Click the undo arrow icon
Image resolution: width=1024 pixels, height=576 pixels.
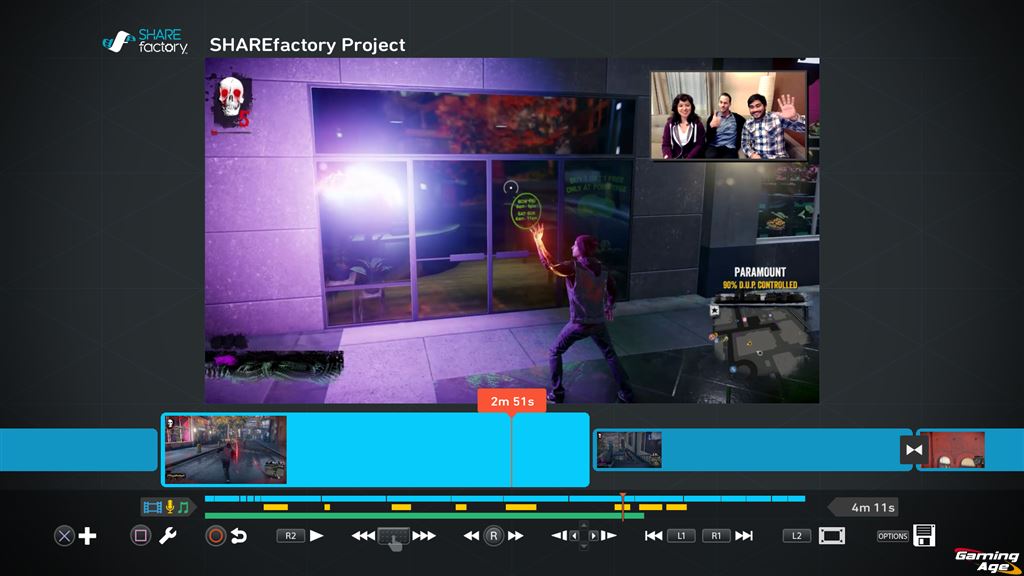239,536
